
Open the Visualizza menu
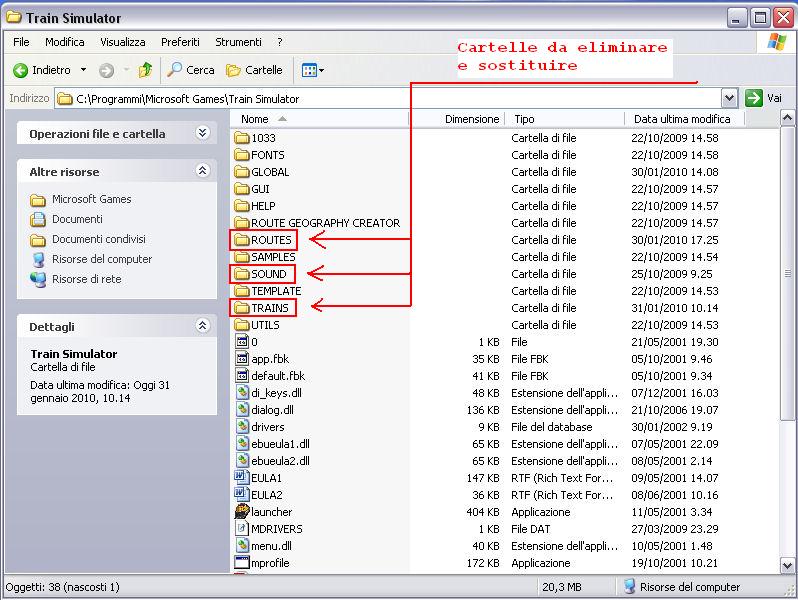(x=123, y=42)
